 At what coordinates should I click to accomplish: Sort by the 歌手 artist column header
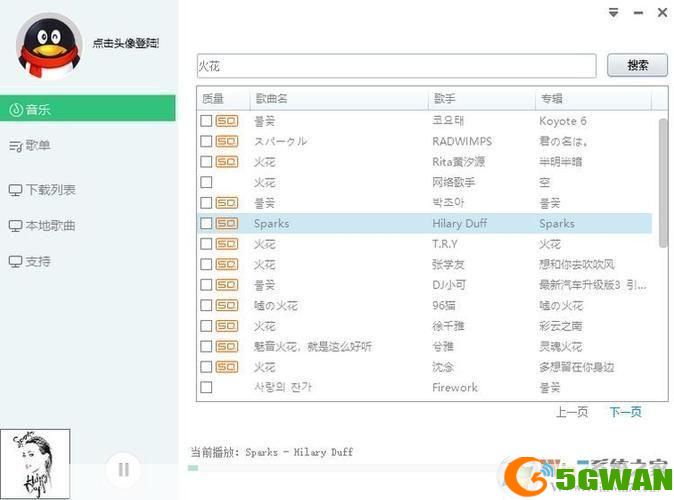tap(482, 98)
